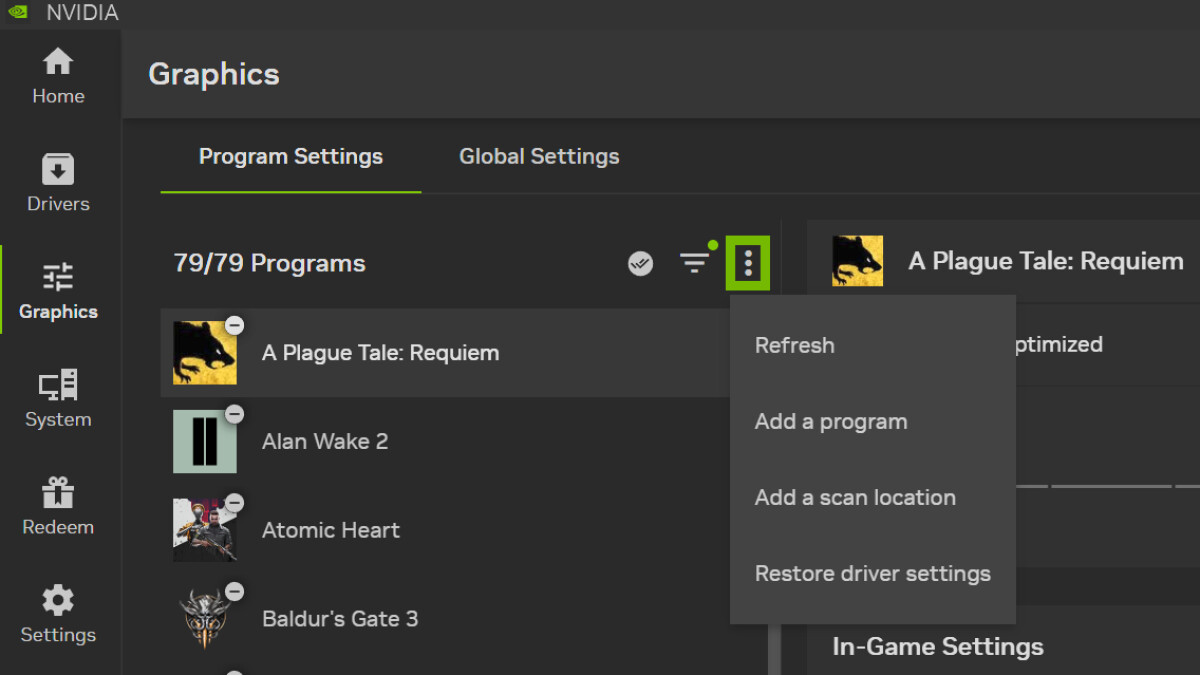Viewport: 1200px width, 675px height.
Task: Expand the In-Game Settings section
Action: tap(937, 646)
